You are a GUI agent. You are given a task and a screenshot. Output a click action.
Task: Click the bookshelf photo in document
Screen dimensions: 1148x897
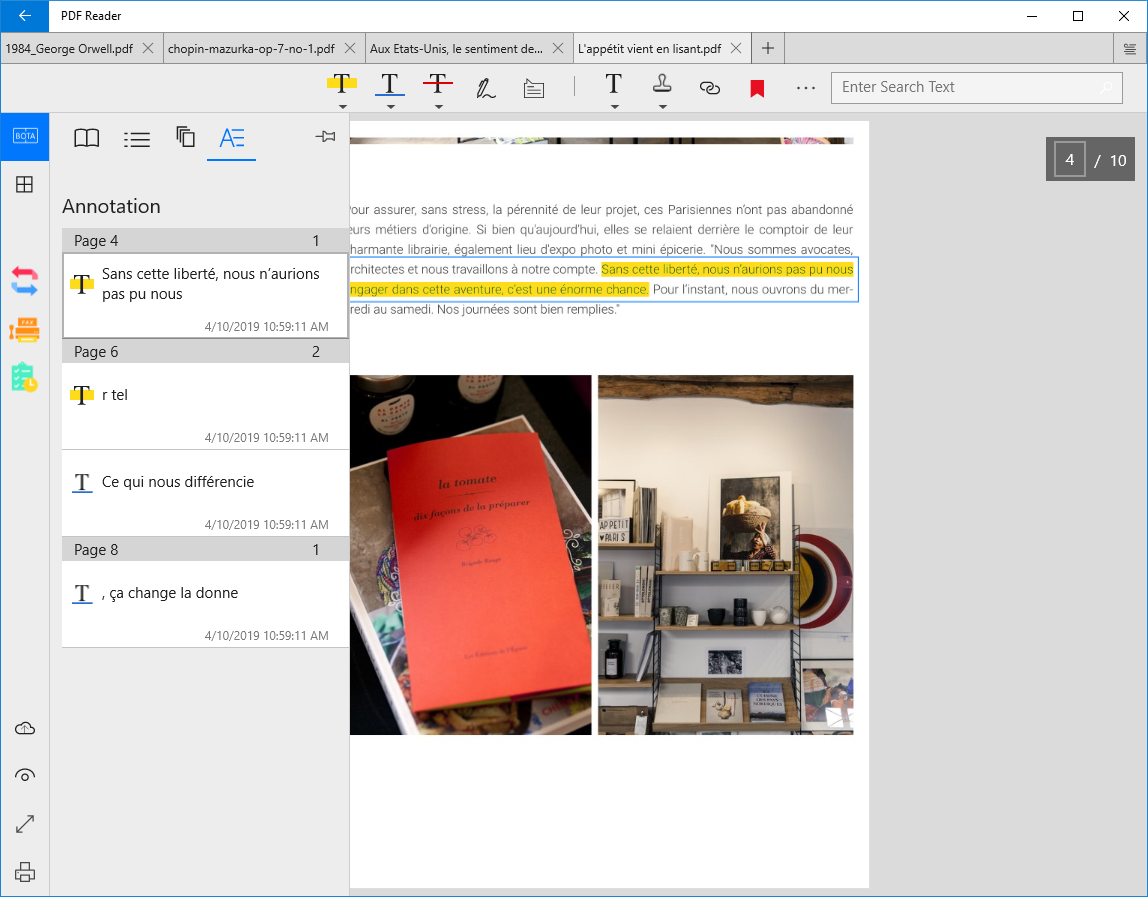click(726, 555)
